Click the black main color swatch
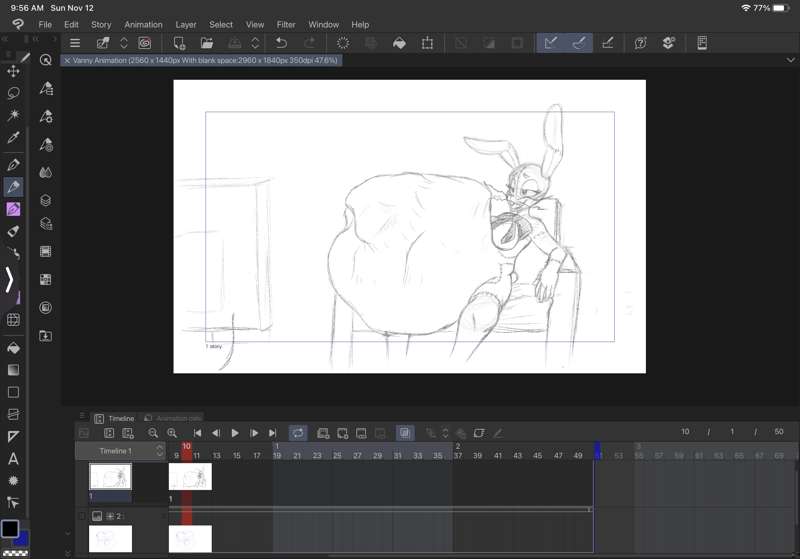 tap(10, 528)
